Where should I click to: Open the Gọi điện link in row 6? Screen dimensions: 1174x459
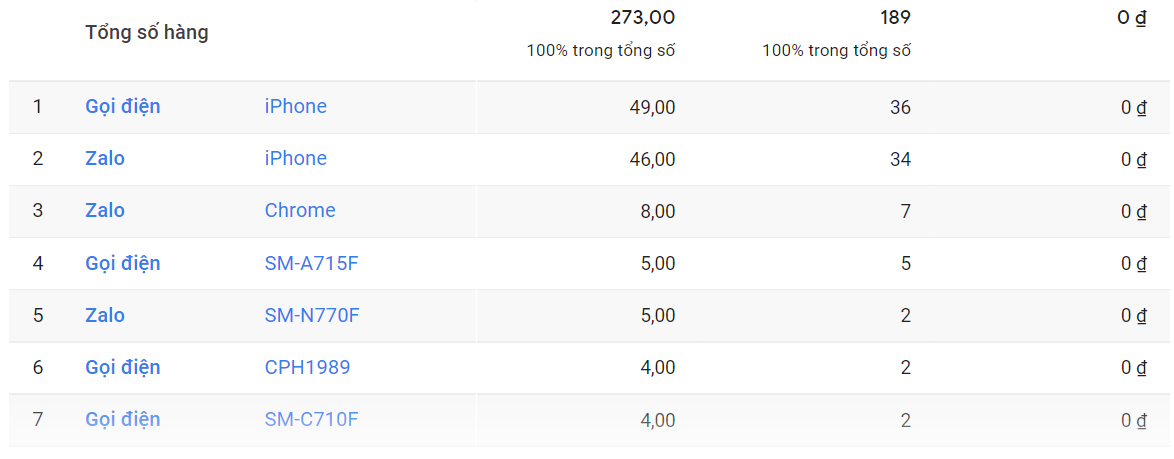click(x=123, y=368)
